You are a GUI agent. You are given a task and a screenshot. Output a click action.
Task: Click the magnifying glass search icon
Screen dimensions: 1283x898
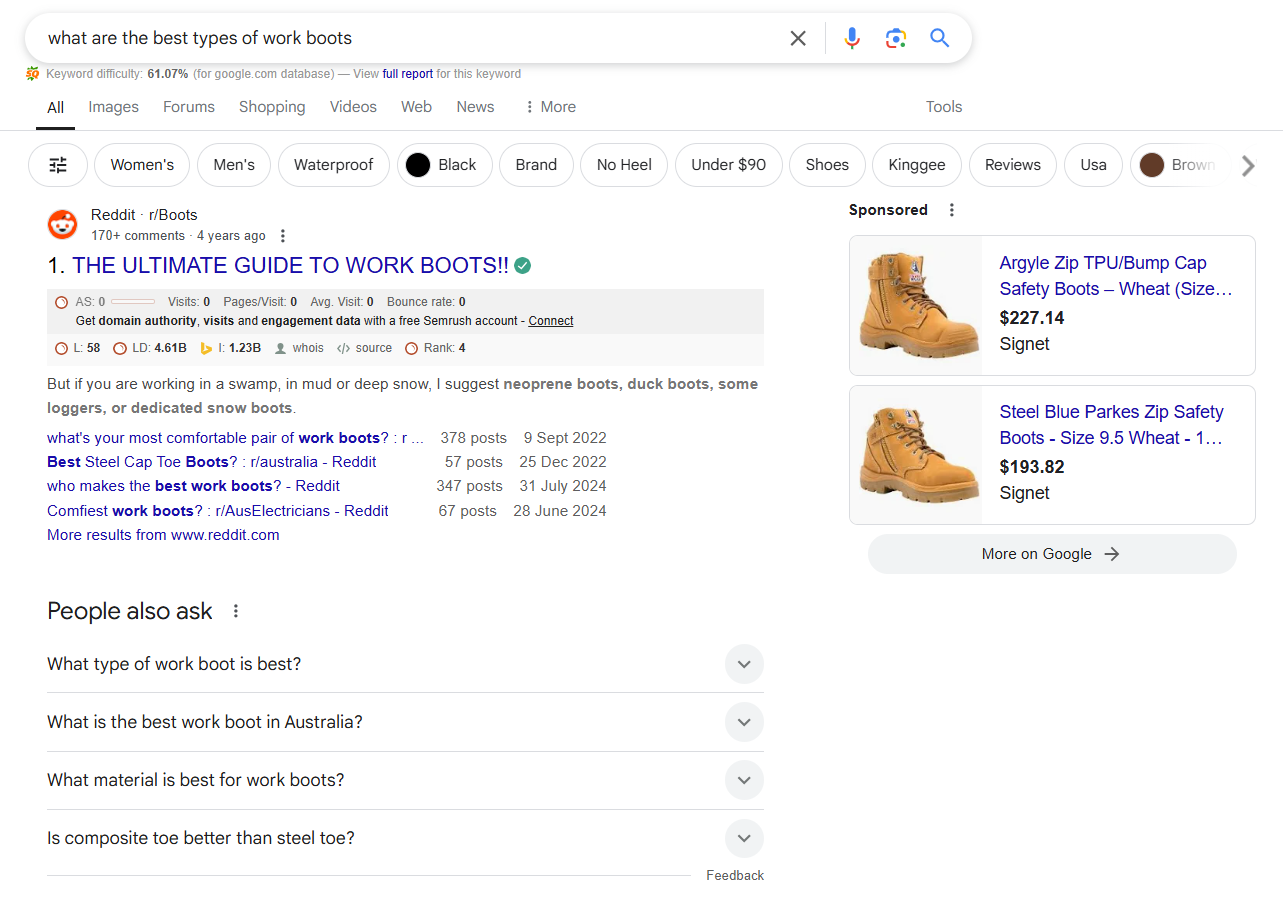tap(939, 38)
